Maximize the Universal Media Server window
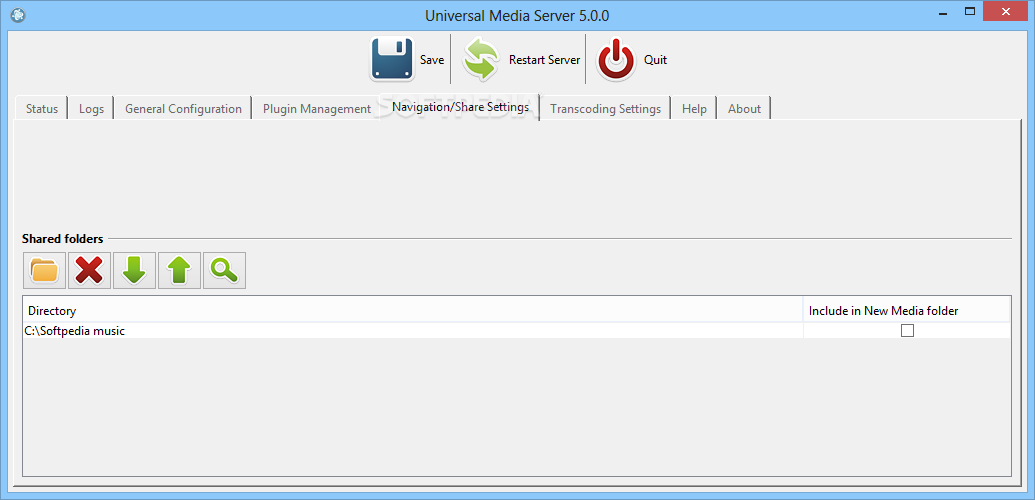This screenshot has width=1035, height=500. (x=970, y=11)
